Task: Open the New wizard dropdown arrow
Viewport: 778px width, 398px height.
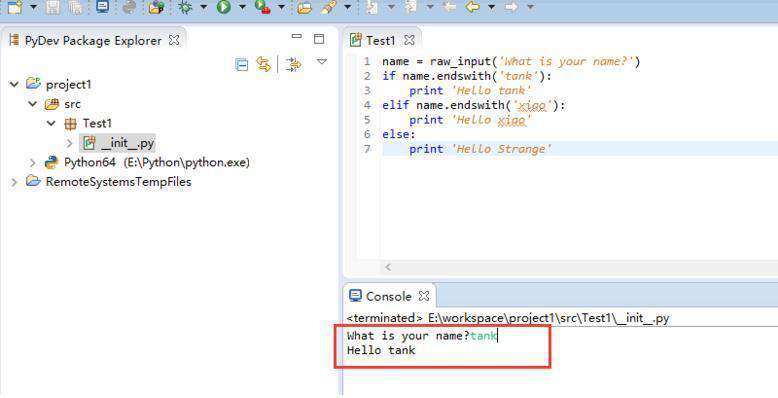Action: [x=34, y=7]
